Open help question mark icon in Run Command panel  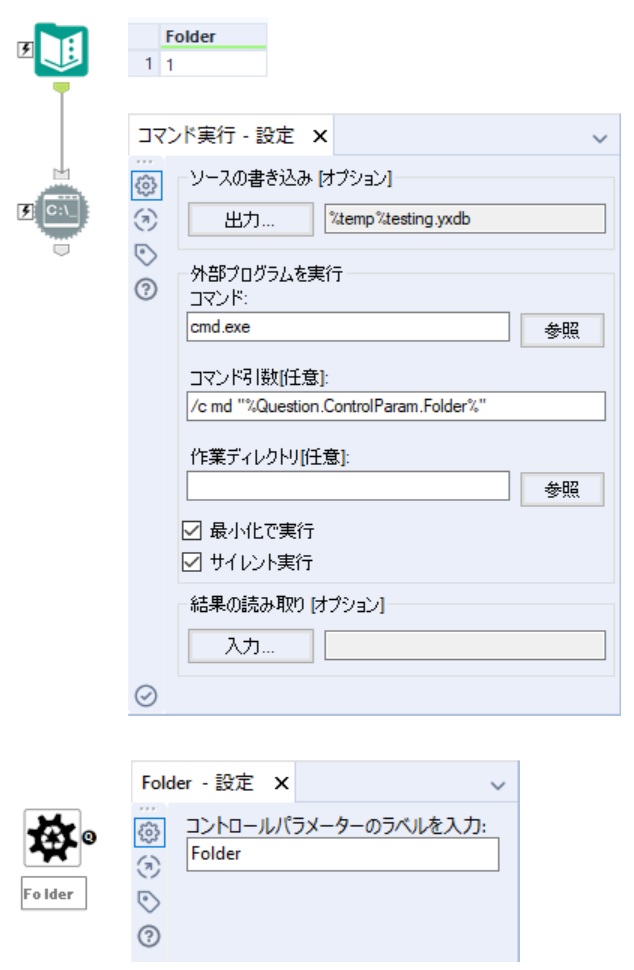pyautogui.click(x=145, y=291)
